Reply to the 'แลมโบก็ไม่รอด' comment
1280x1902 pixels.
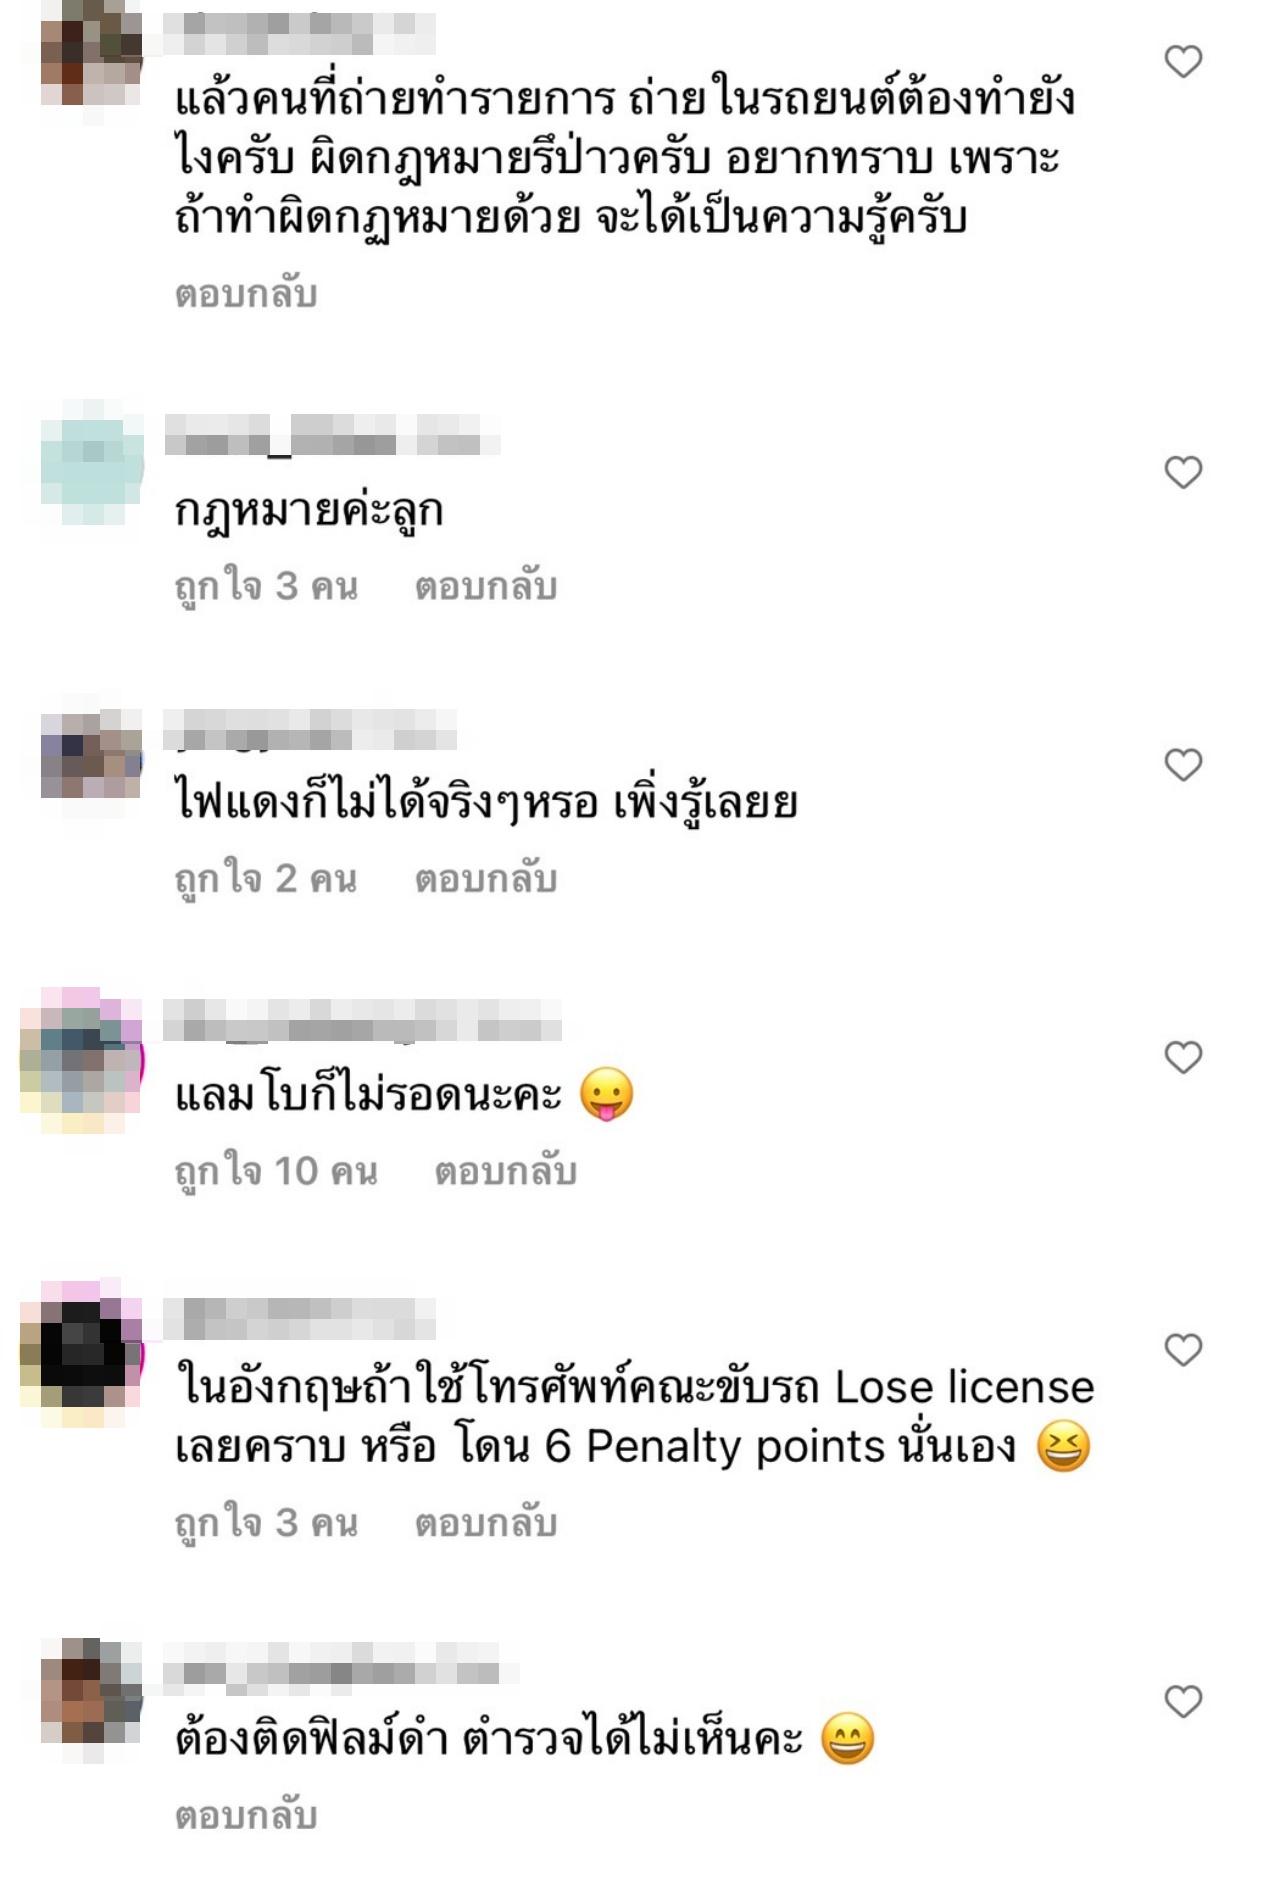[506, 1171]
